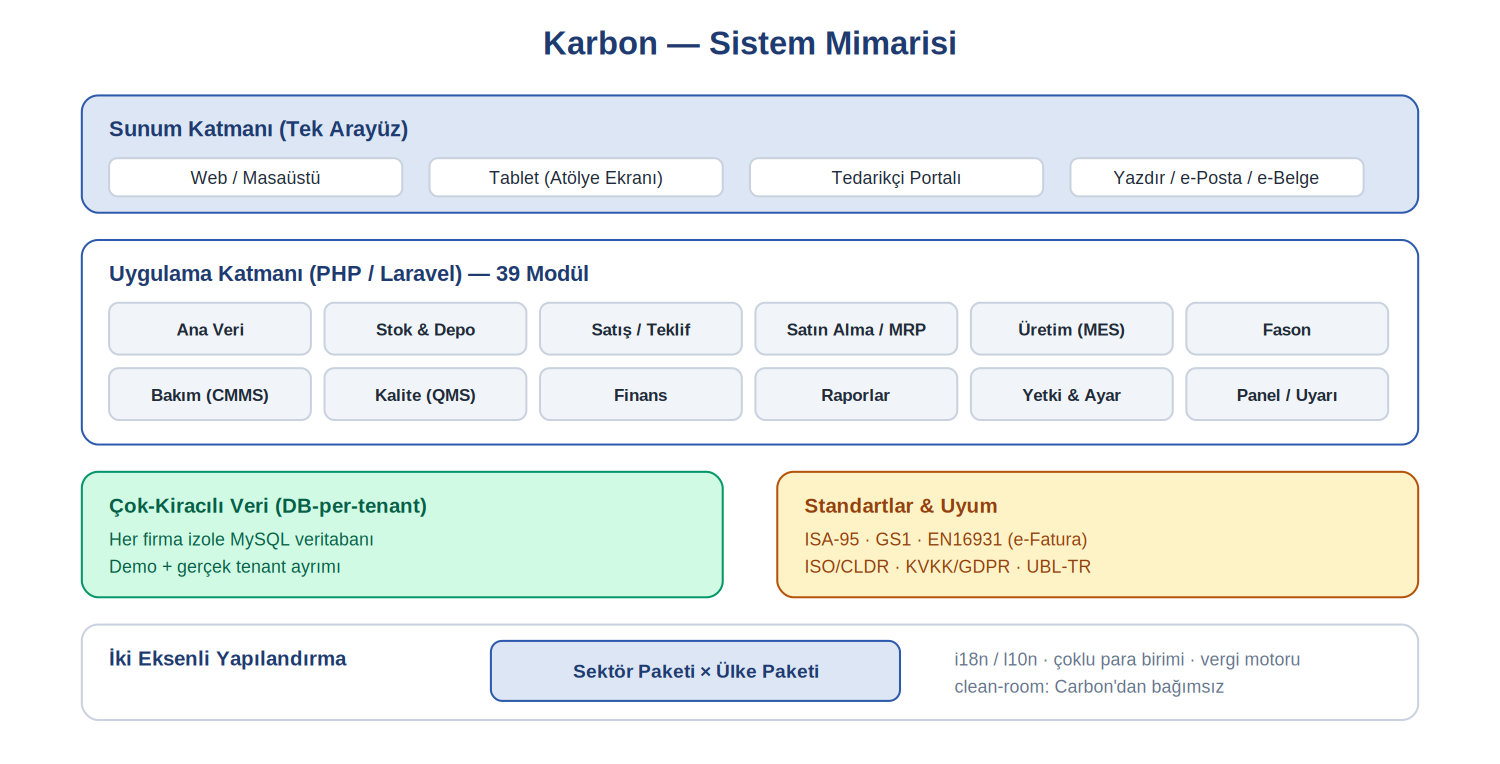This screenshot has width=1500, height=764.
Task: Open the Raporlar module
Action: tap(856, 395)
